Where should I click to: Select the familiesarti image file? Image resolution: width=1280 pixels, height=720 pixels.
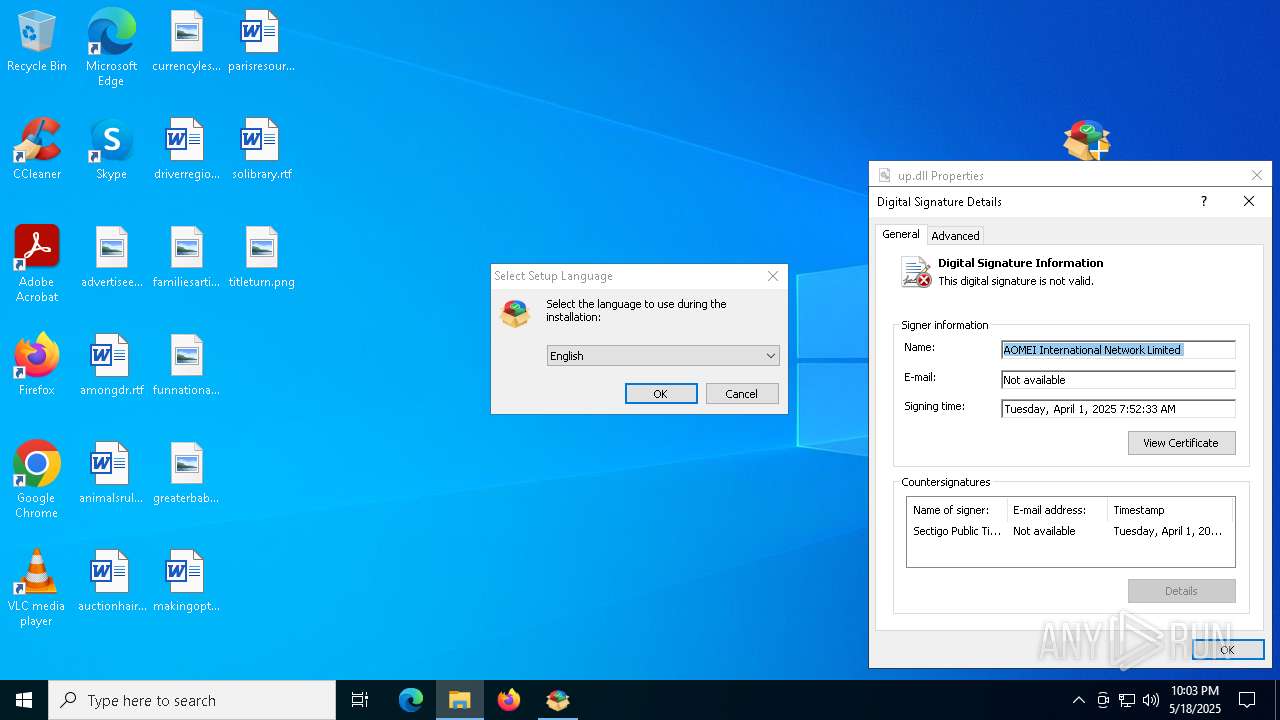186,258
